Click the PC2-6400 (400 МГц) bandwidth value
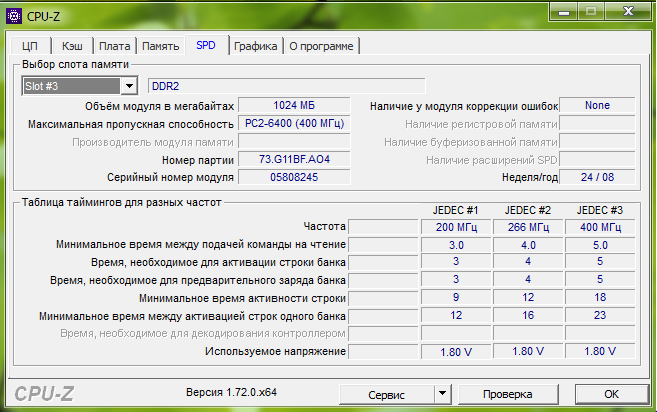657x412 pixels. click(x=294, y=123)
